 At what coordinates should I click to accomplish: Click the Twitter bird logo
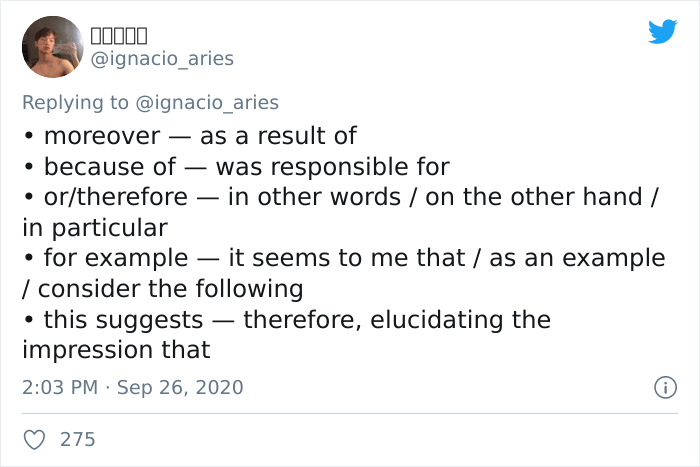662,32
